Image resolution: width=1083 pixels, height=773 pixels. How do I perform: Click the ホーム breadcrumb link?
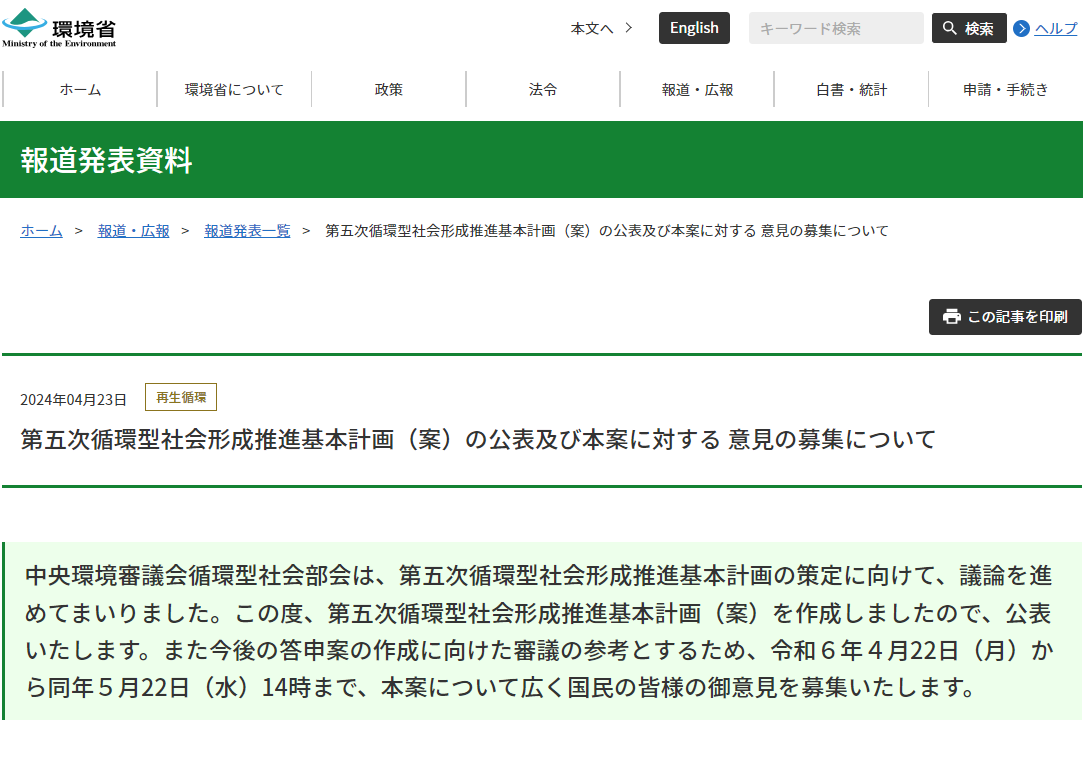41,231
